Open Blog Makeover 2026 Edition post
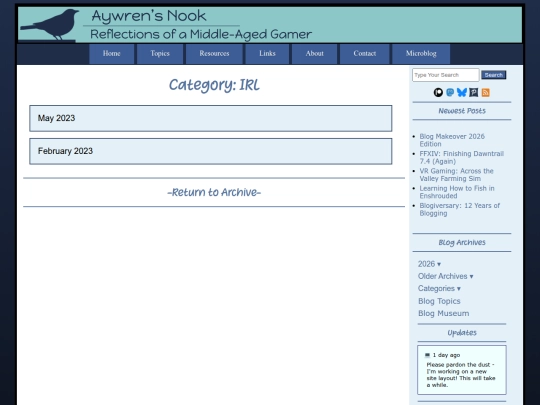540x405 pixels. 452,140
